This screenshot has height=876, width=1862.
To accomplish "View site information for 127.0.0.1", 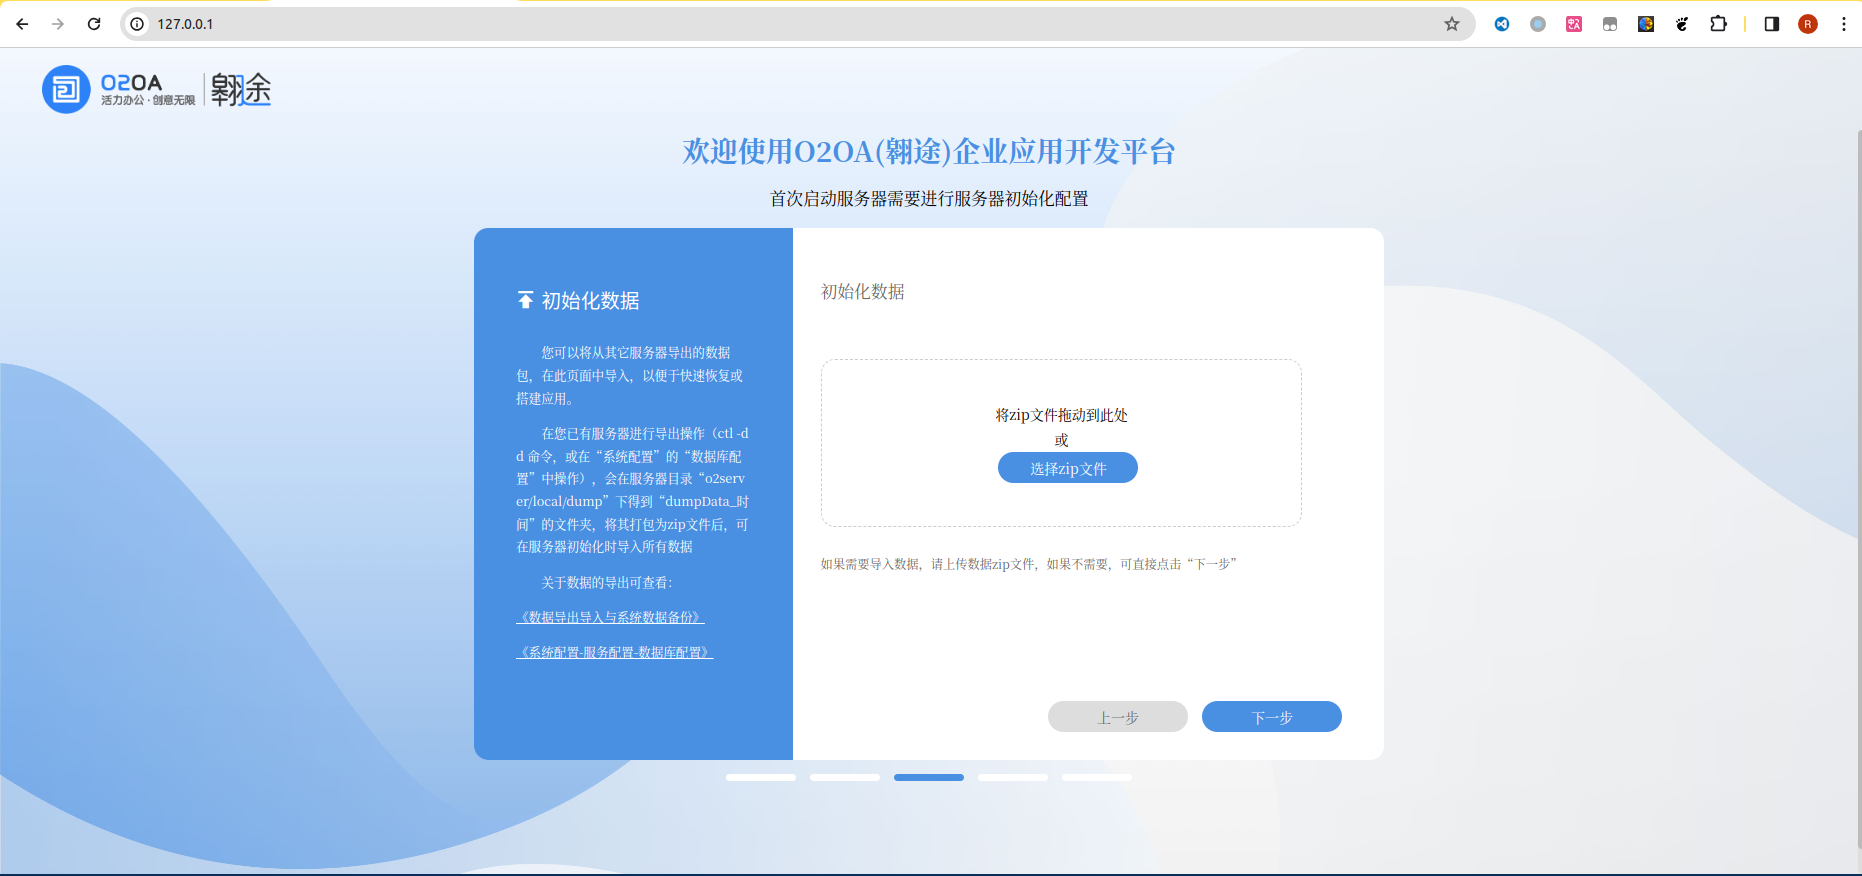I will (x=138, y=24).
